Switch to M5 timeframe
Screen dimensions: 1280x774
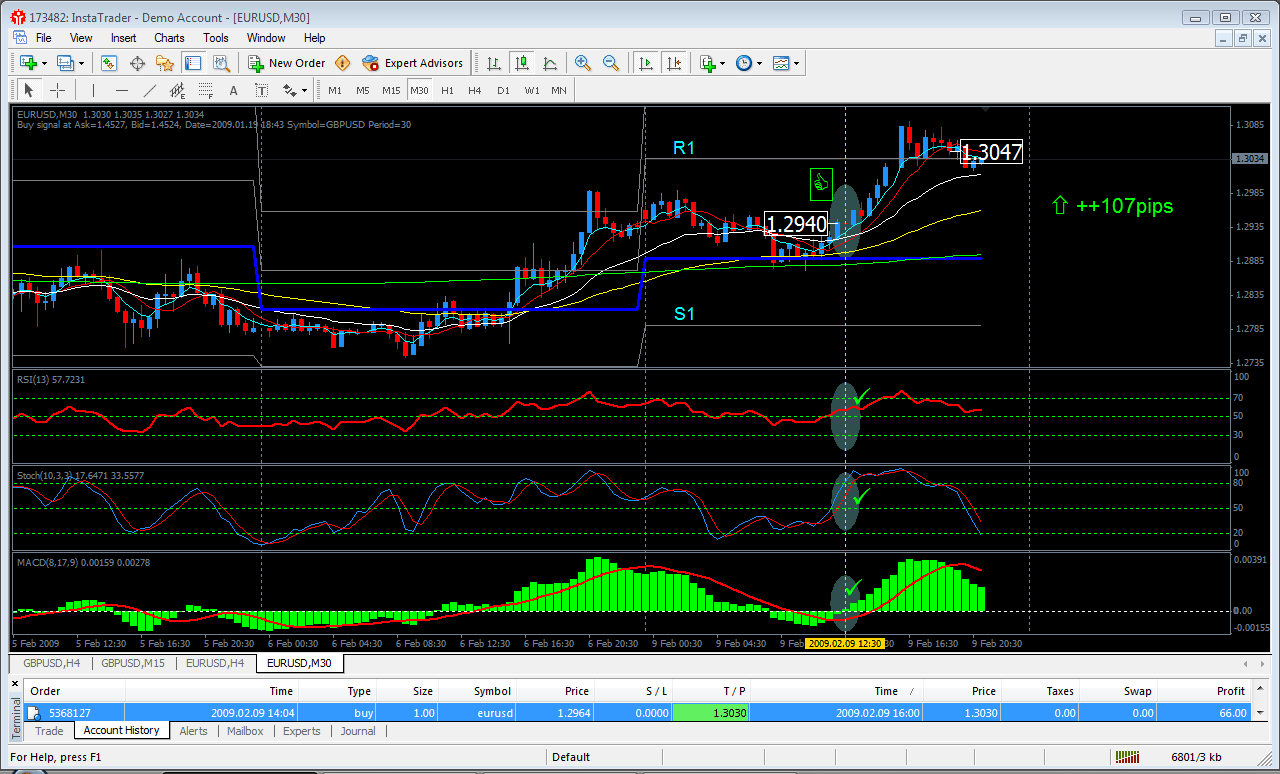click(363, 90)
